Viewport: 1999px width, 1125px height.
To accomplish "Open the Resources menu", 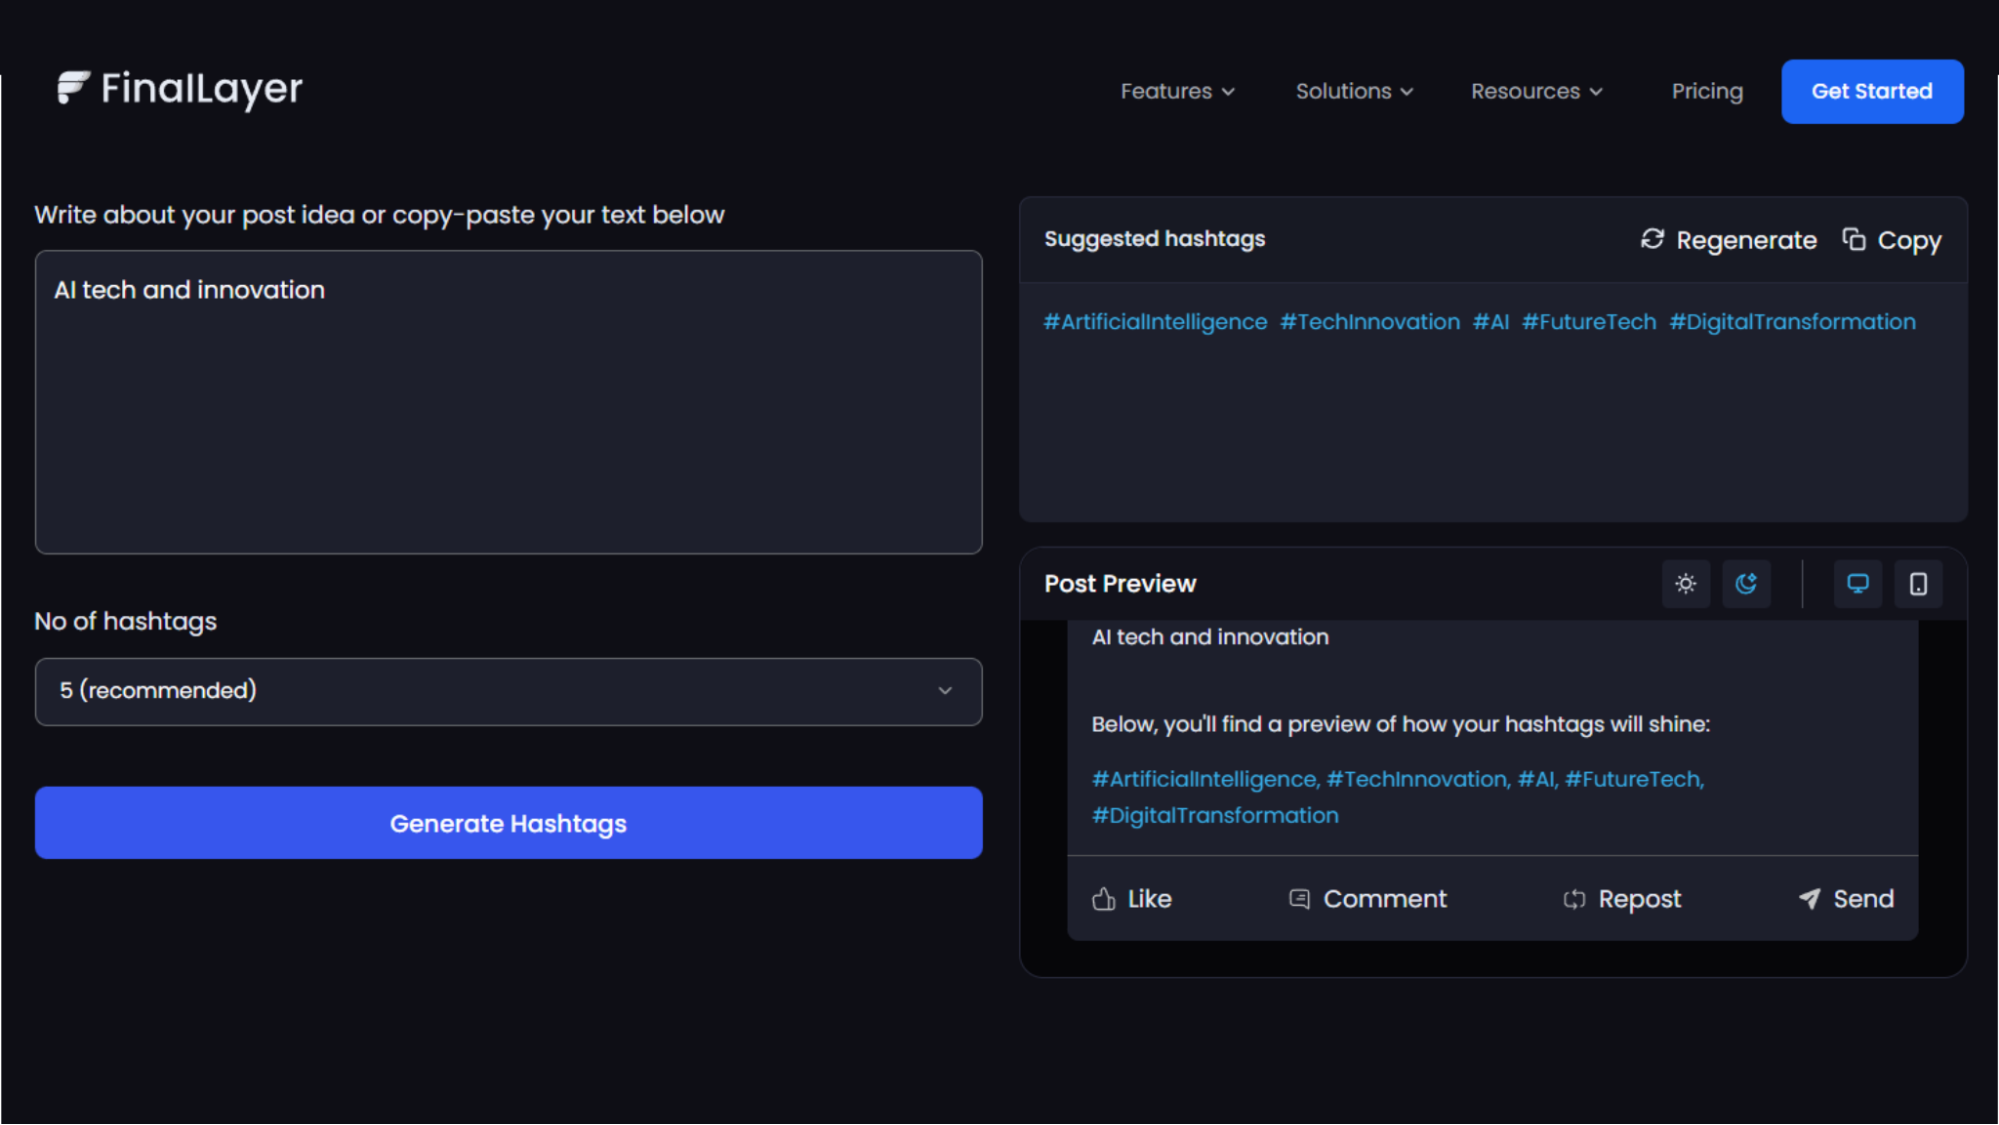I will [x=1536, y=91].
